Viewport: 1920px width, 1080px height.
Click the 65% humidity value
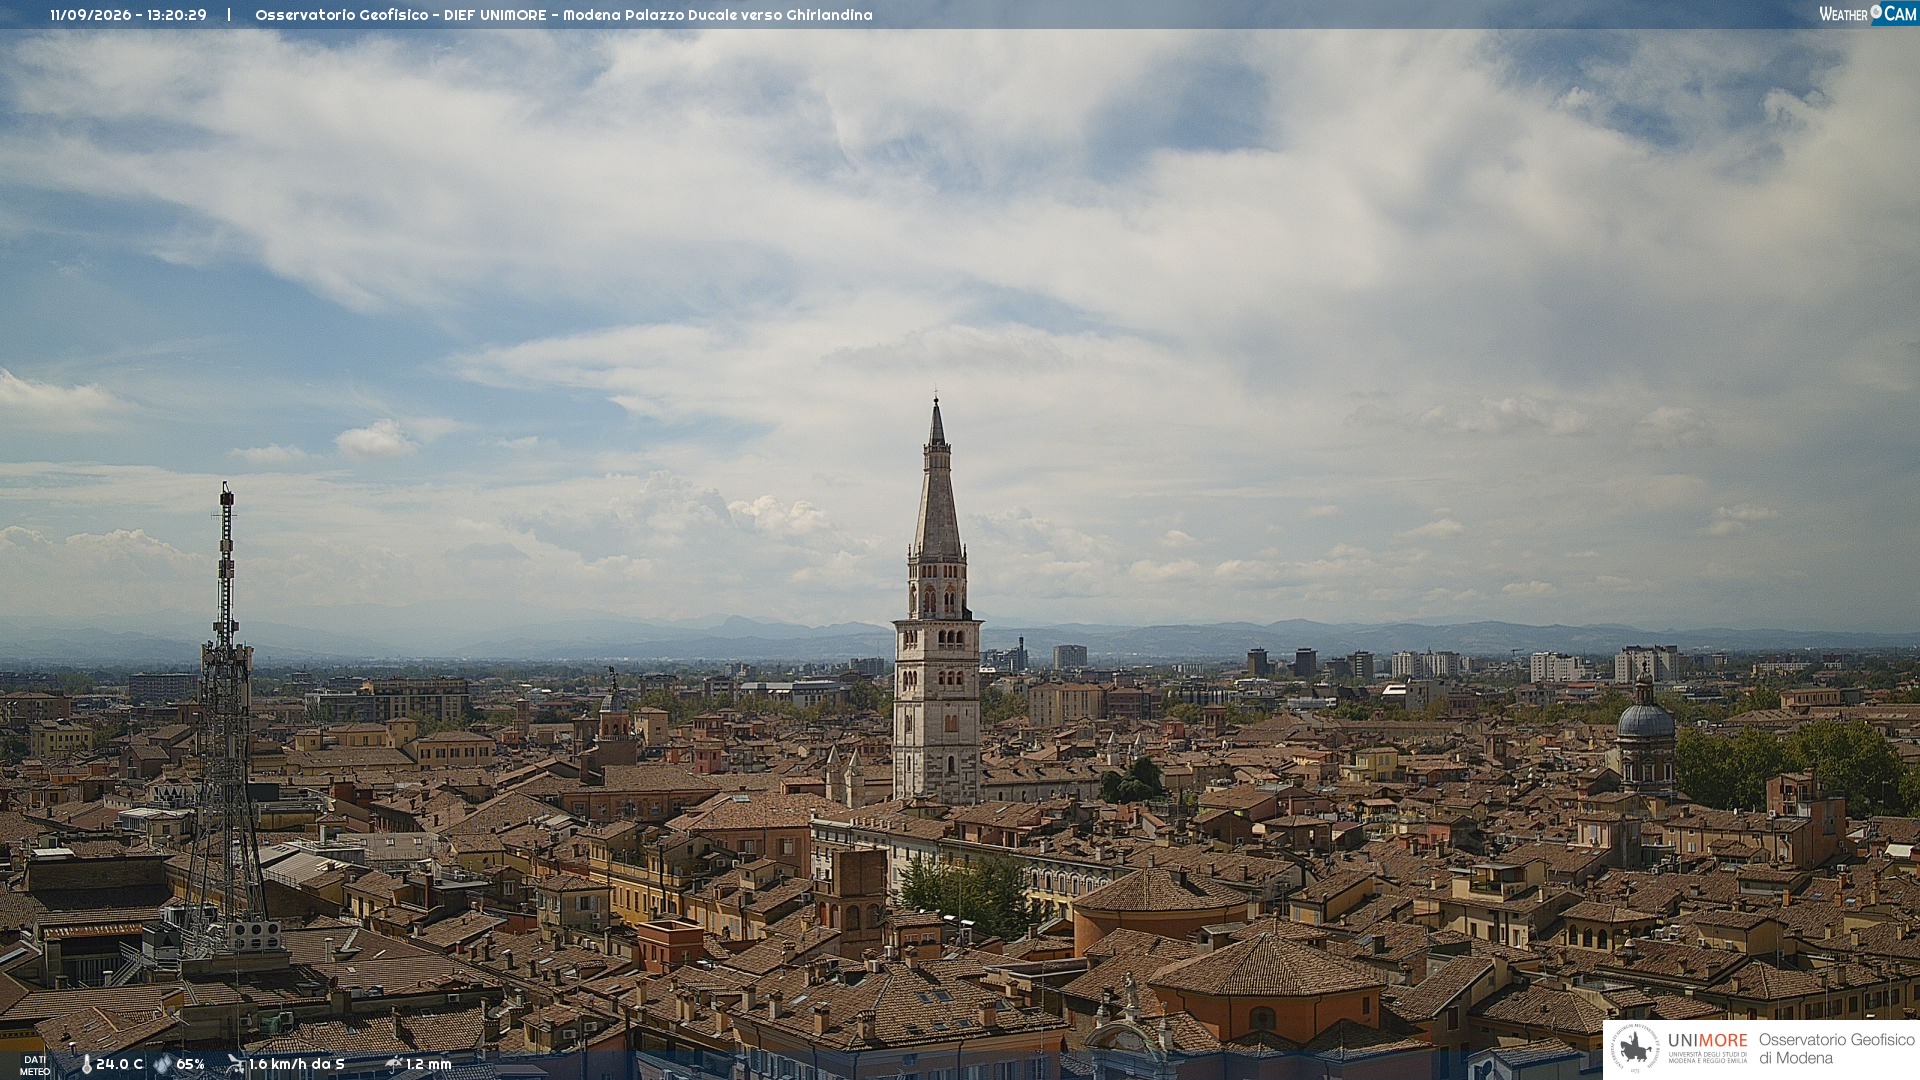point(190,1064)
